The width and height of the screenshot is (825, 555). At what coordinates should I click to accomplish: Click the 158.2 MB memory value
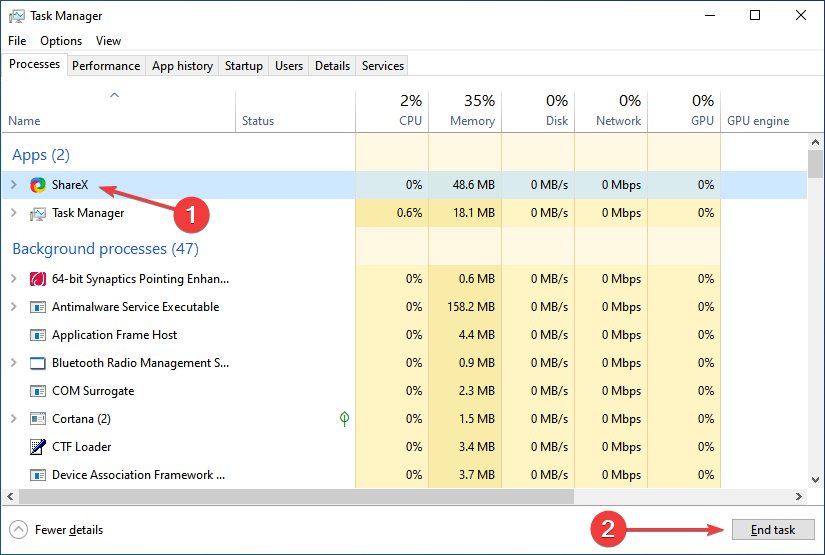tap(471, 307)
